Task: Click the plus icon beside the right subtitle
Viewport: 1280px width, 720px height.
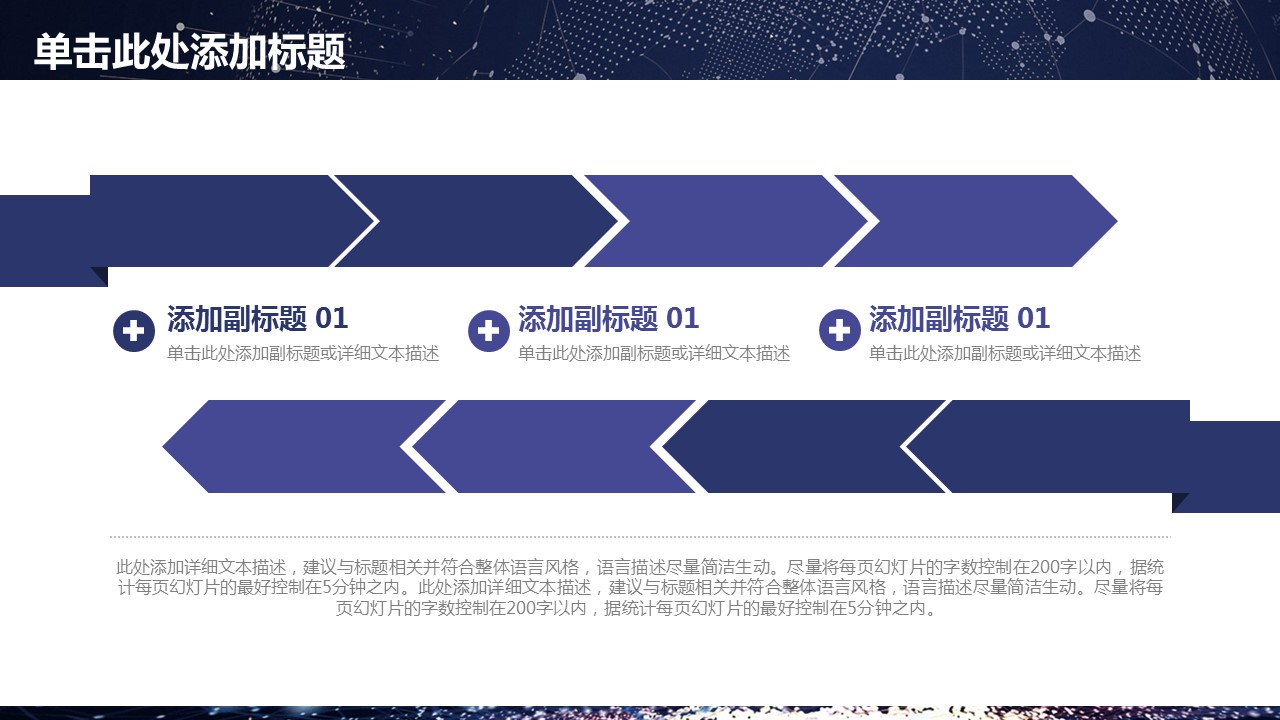Action: pyautogui.click(x=840, y=331)
